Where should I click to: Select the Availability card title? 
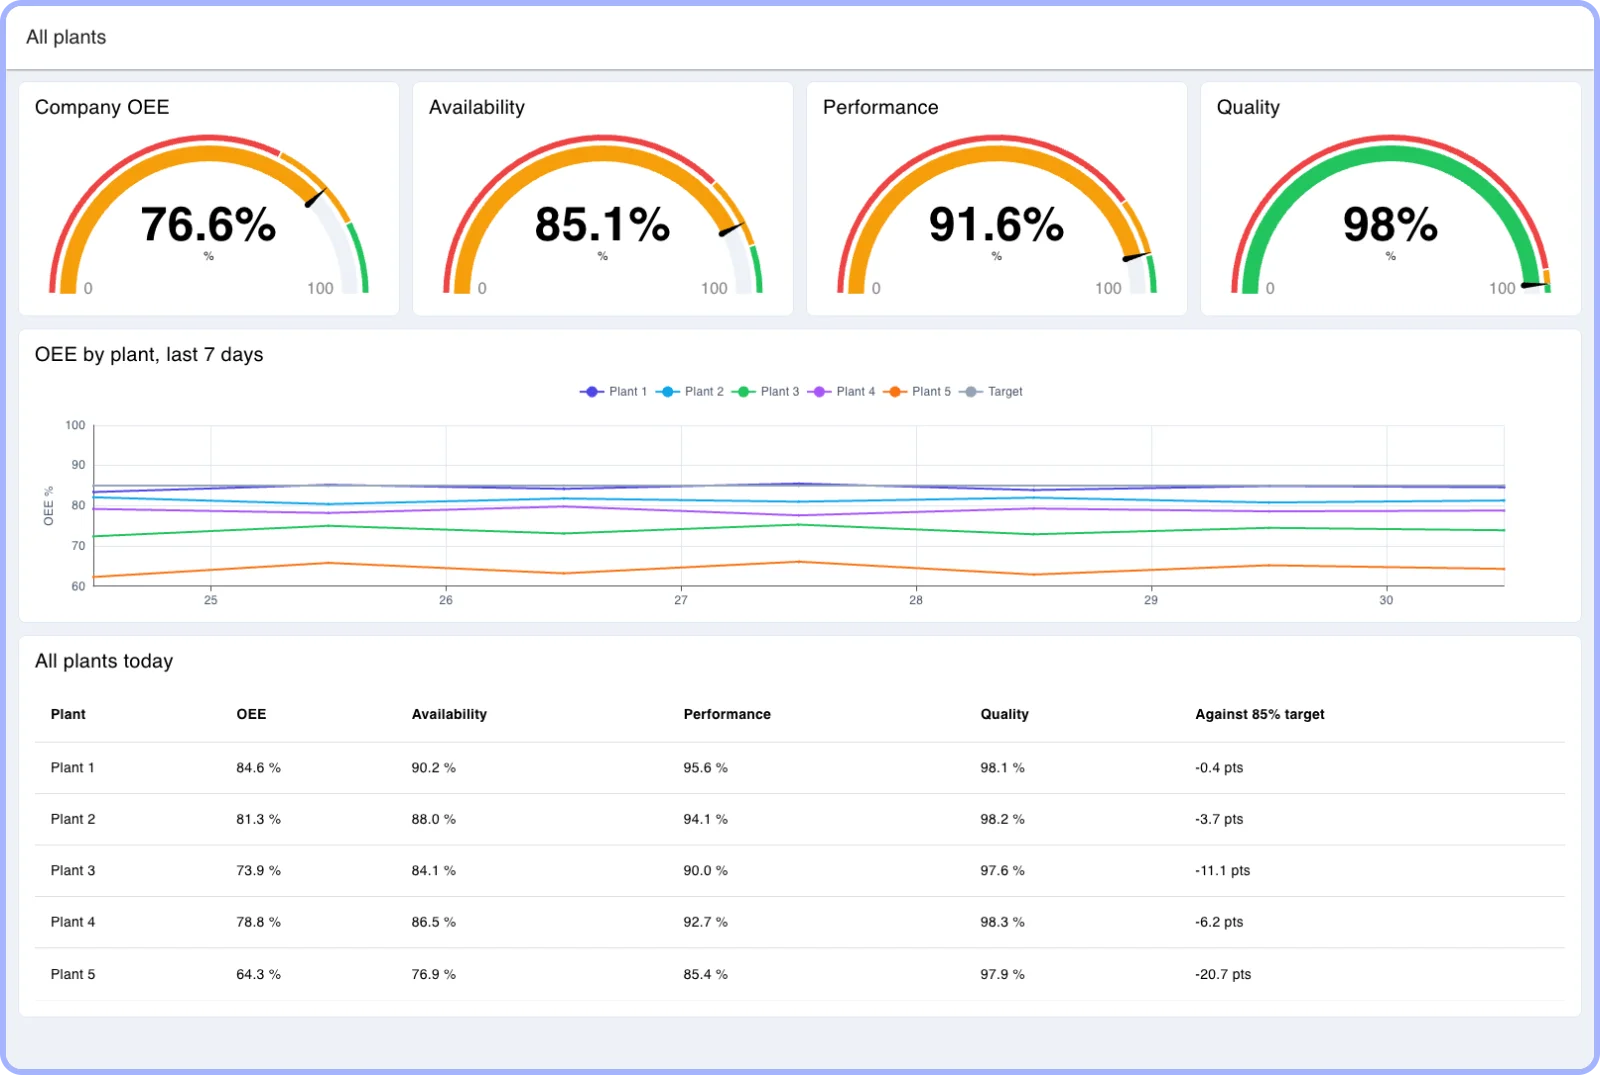[477, 107]
